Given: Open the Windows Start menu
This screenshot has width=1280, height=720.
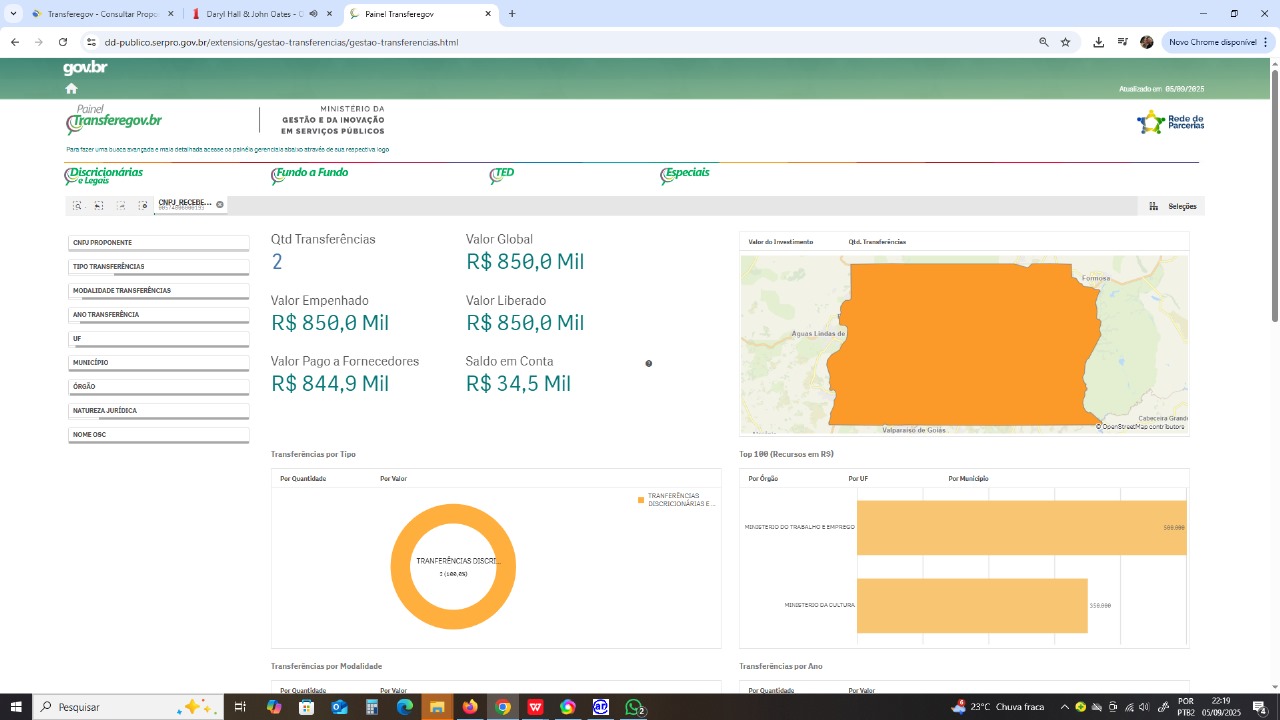Looking at the screenshot, I should pyautogui.click(x=16, y=707).
